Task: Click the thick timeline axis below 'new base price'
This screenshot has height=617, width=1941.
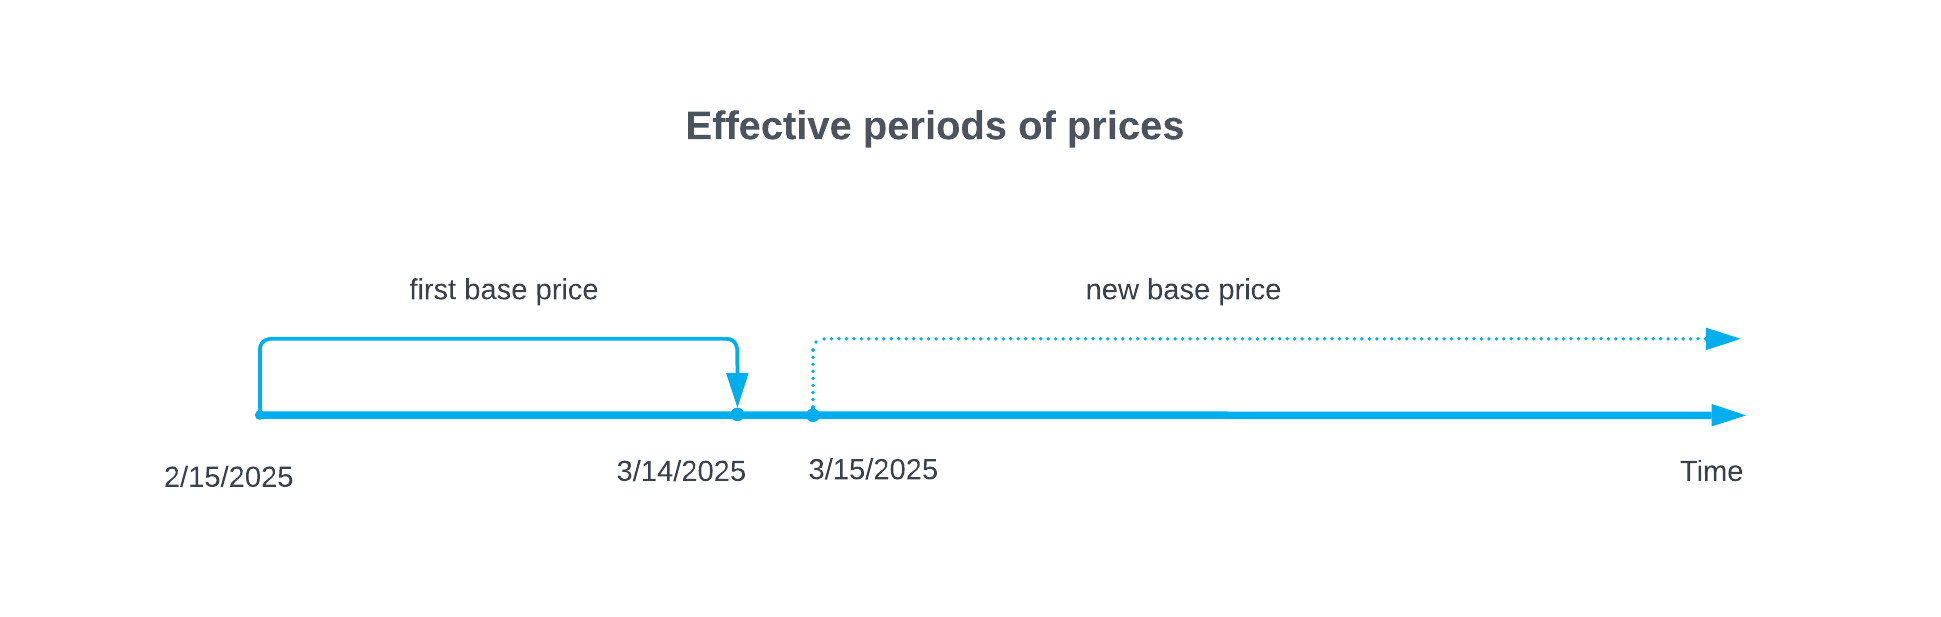Action: click(x=1183, y=415)
